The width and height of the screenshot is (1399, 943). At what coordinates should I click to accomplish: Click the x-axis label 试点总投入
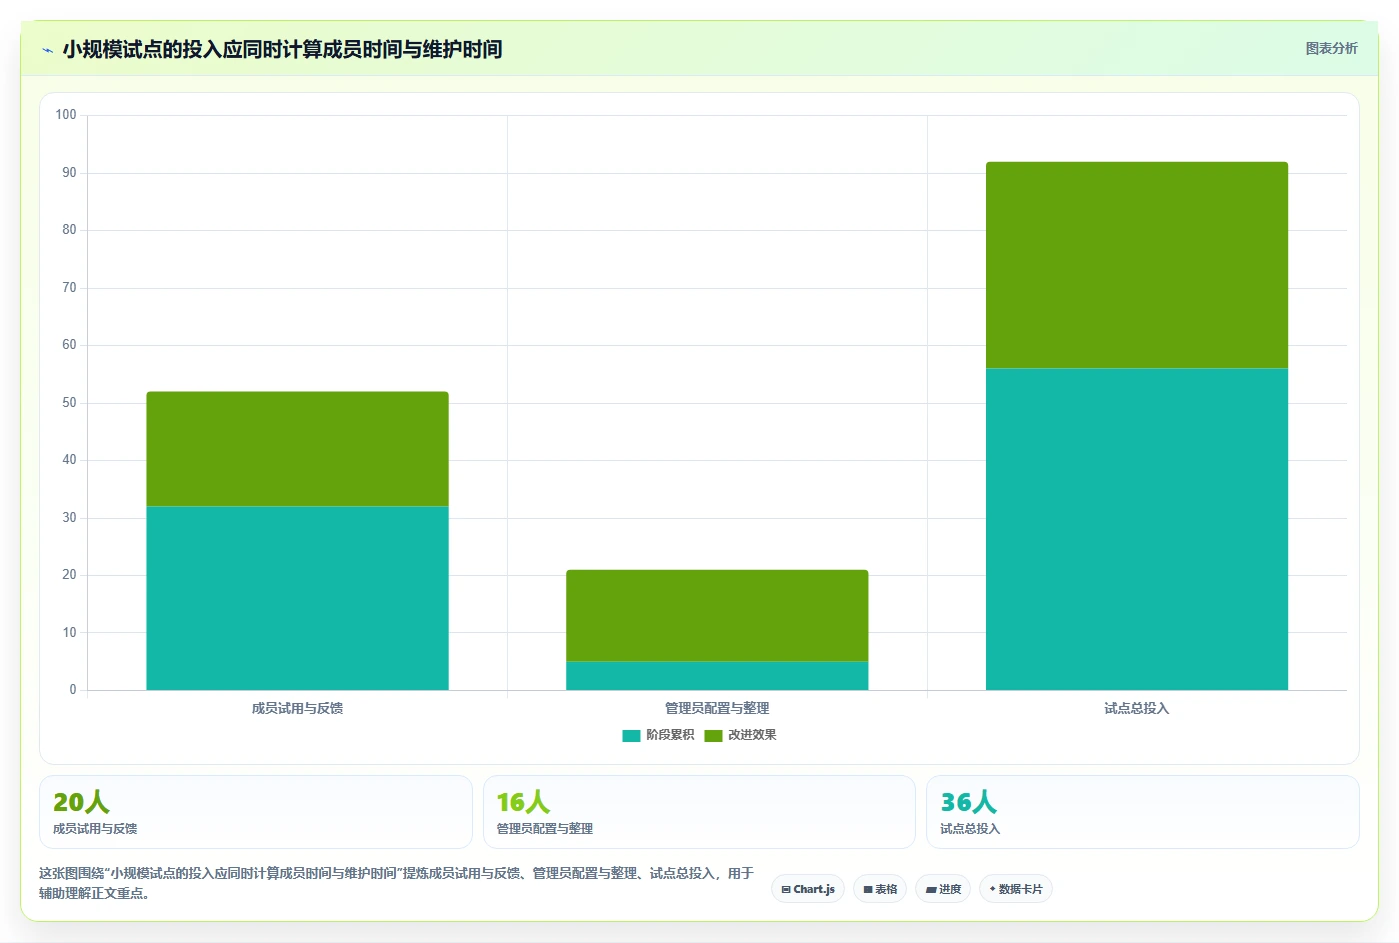coord(1137,708)
